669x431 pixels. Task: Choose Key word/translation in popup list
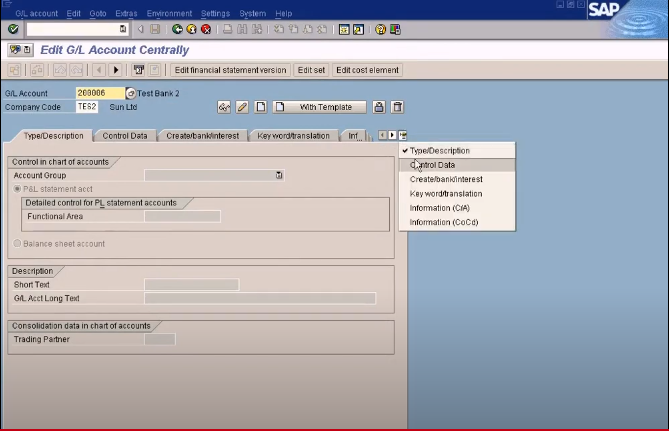point(457,194)
